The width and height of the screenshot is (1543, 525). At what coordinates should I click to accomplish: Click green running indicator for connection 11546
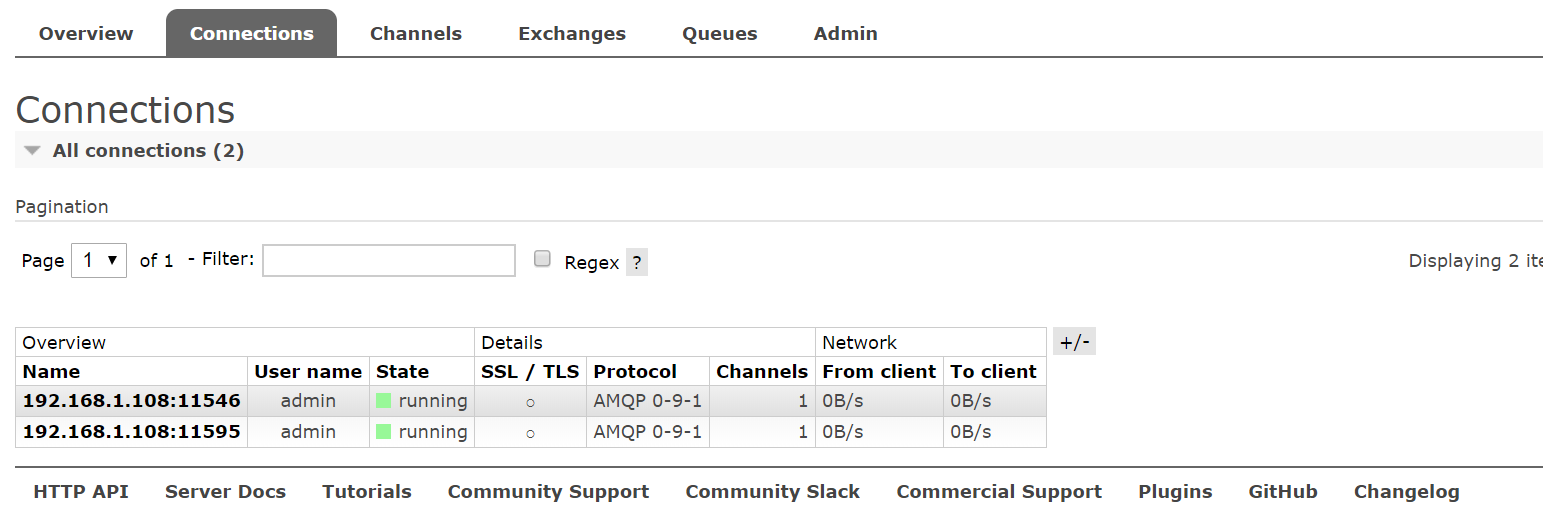coord(383,401)
